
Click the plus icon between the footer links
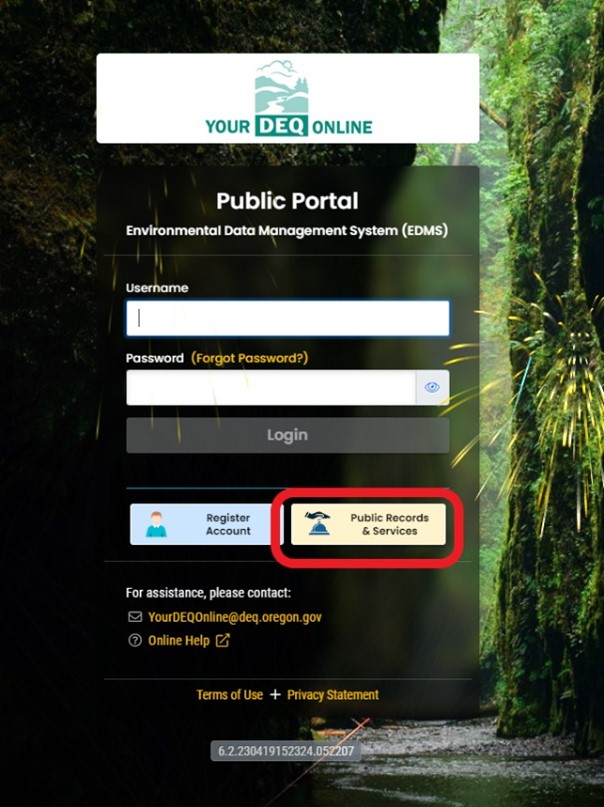click(x=275, y=694)
